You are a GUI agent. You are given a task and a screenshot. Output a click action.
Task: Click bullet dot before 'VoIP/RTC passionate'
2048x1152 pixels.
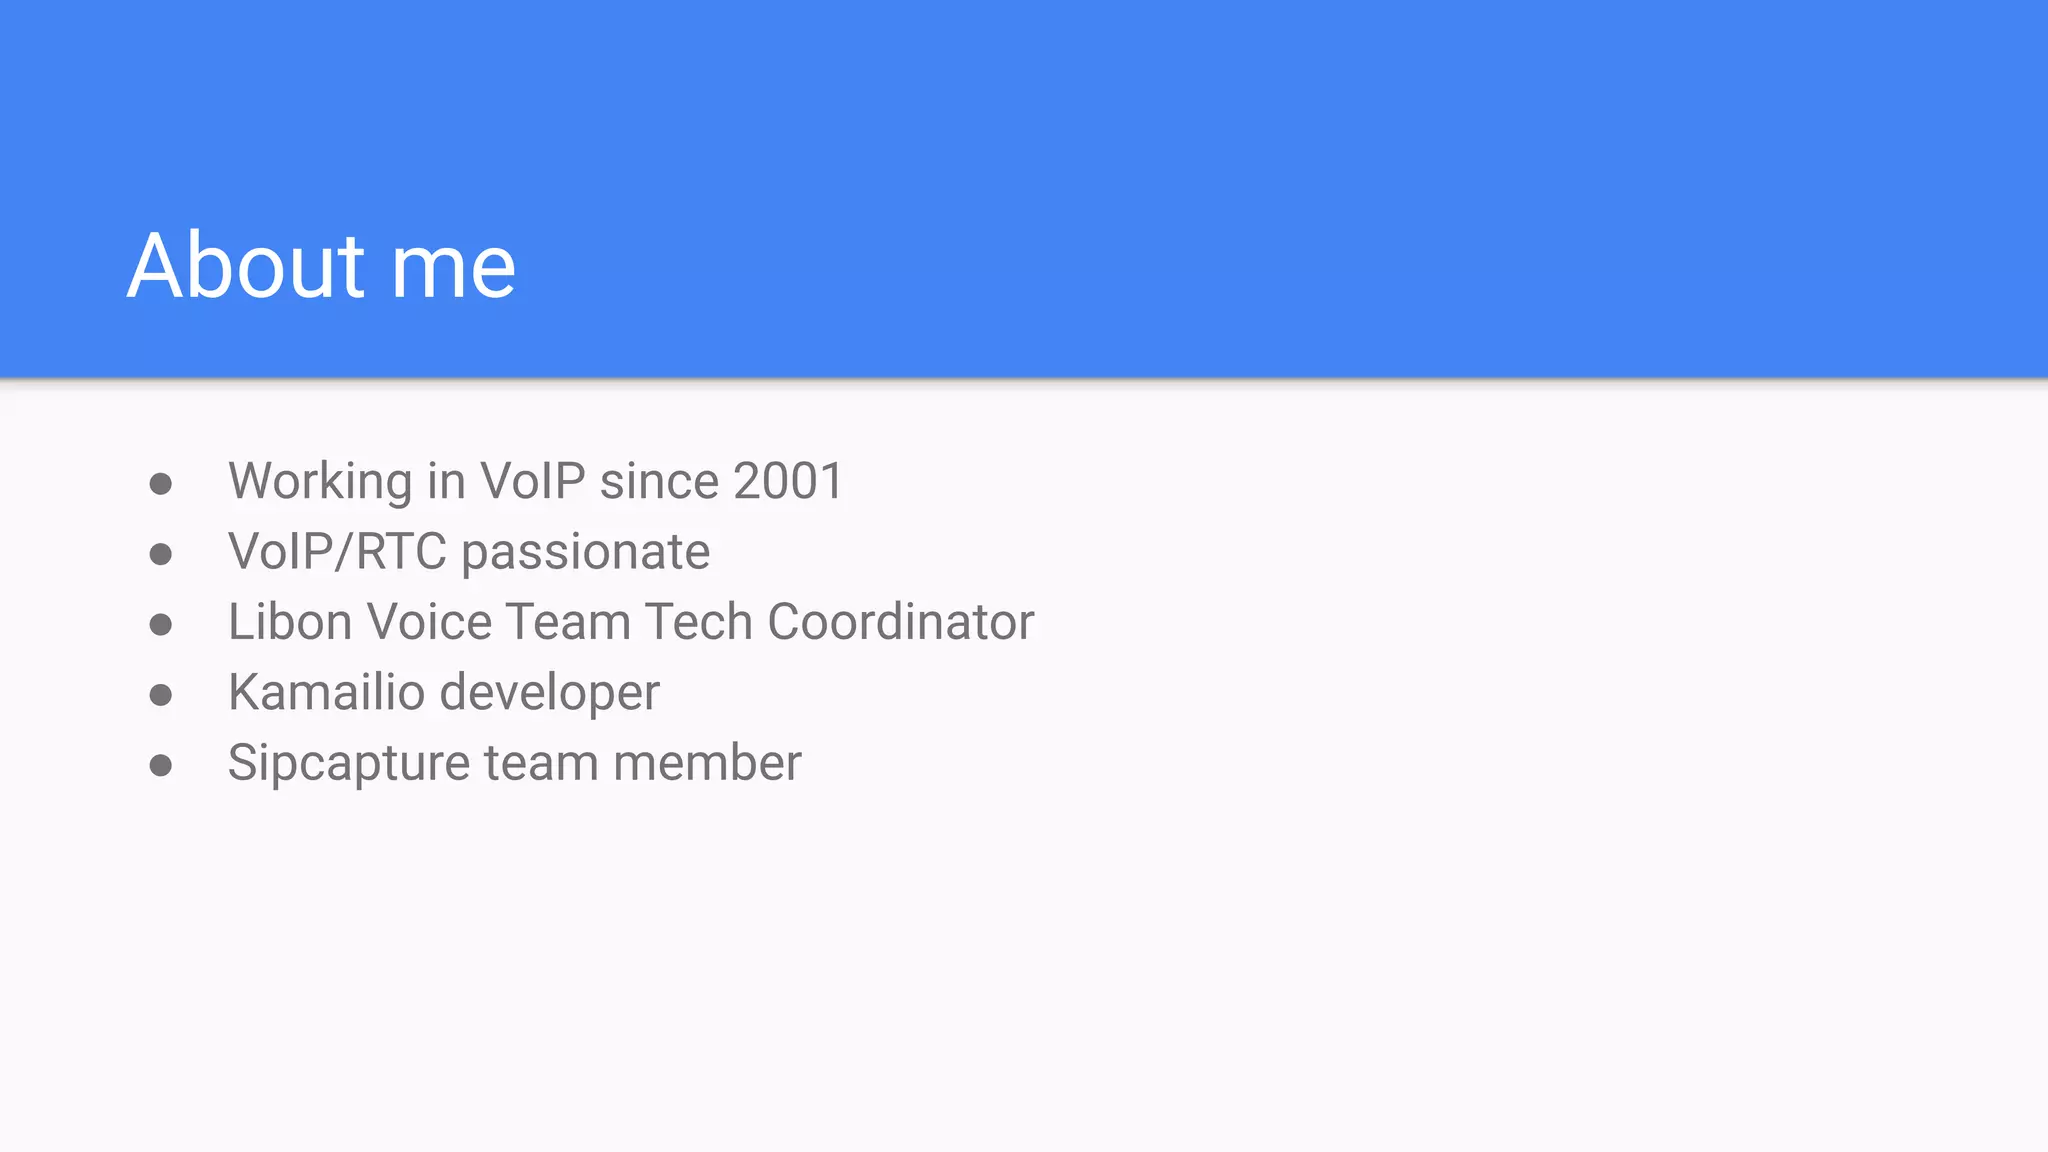click(160, 554)
